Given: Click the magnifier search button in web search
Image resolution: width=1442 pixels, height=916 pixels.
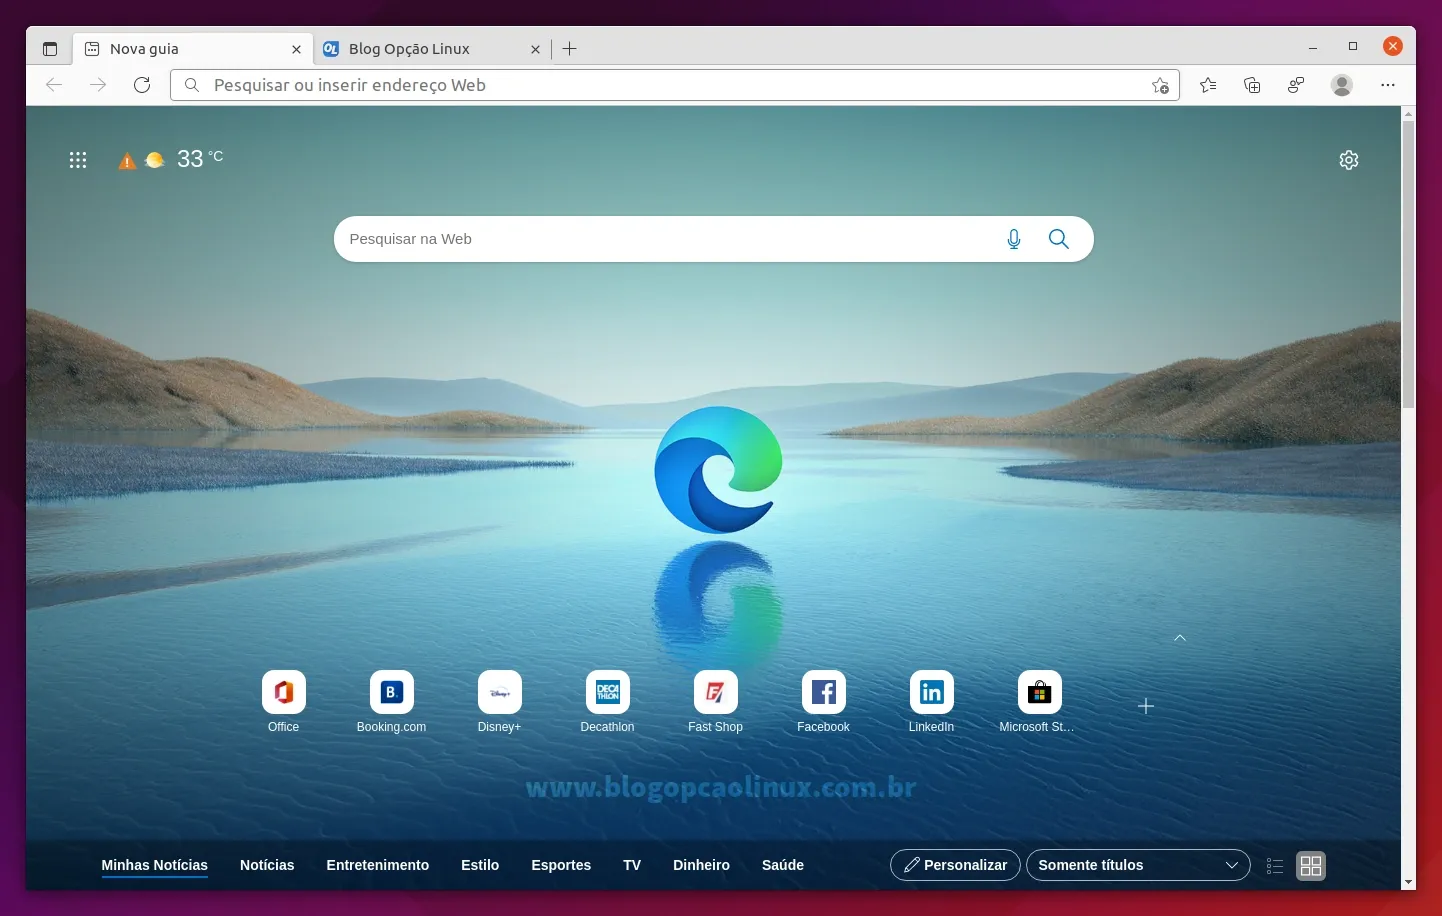Looking at the screenshot, I should 1059,239.
